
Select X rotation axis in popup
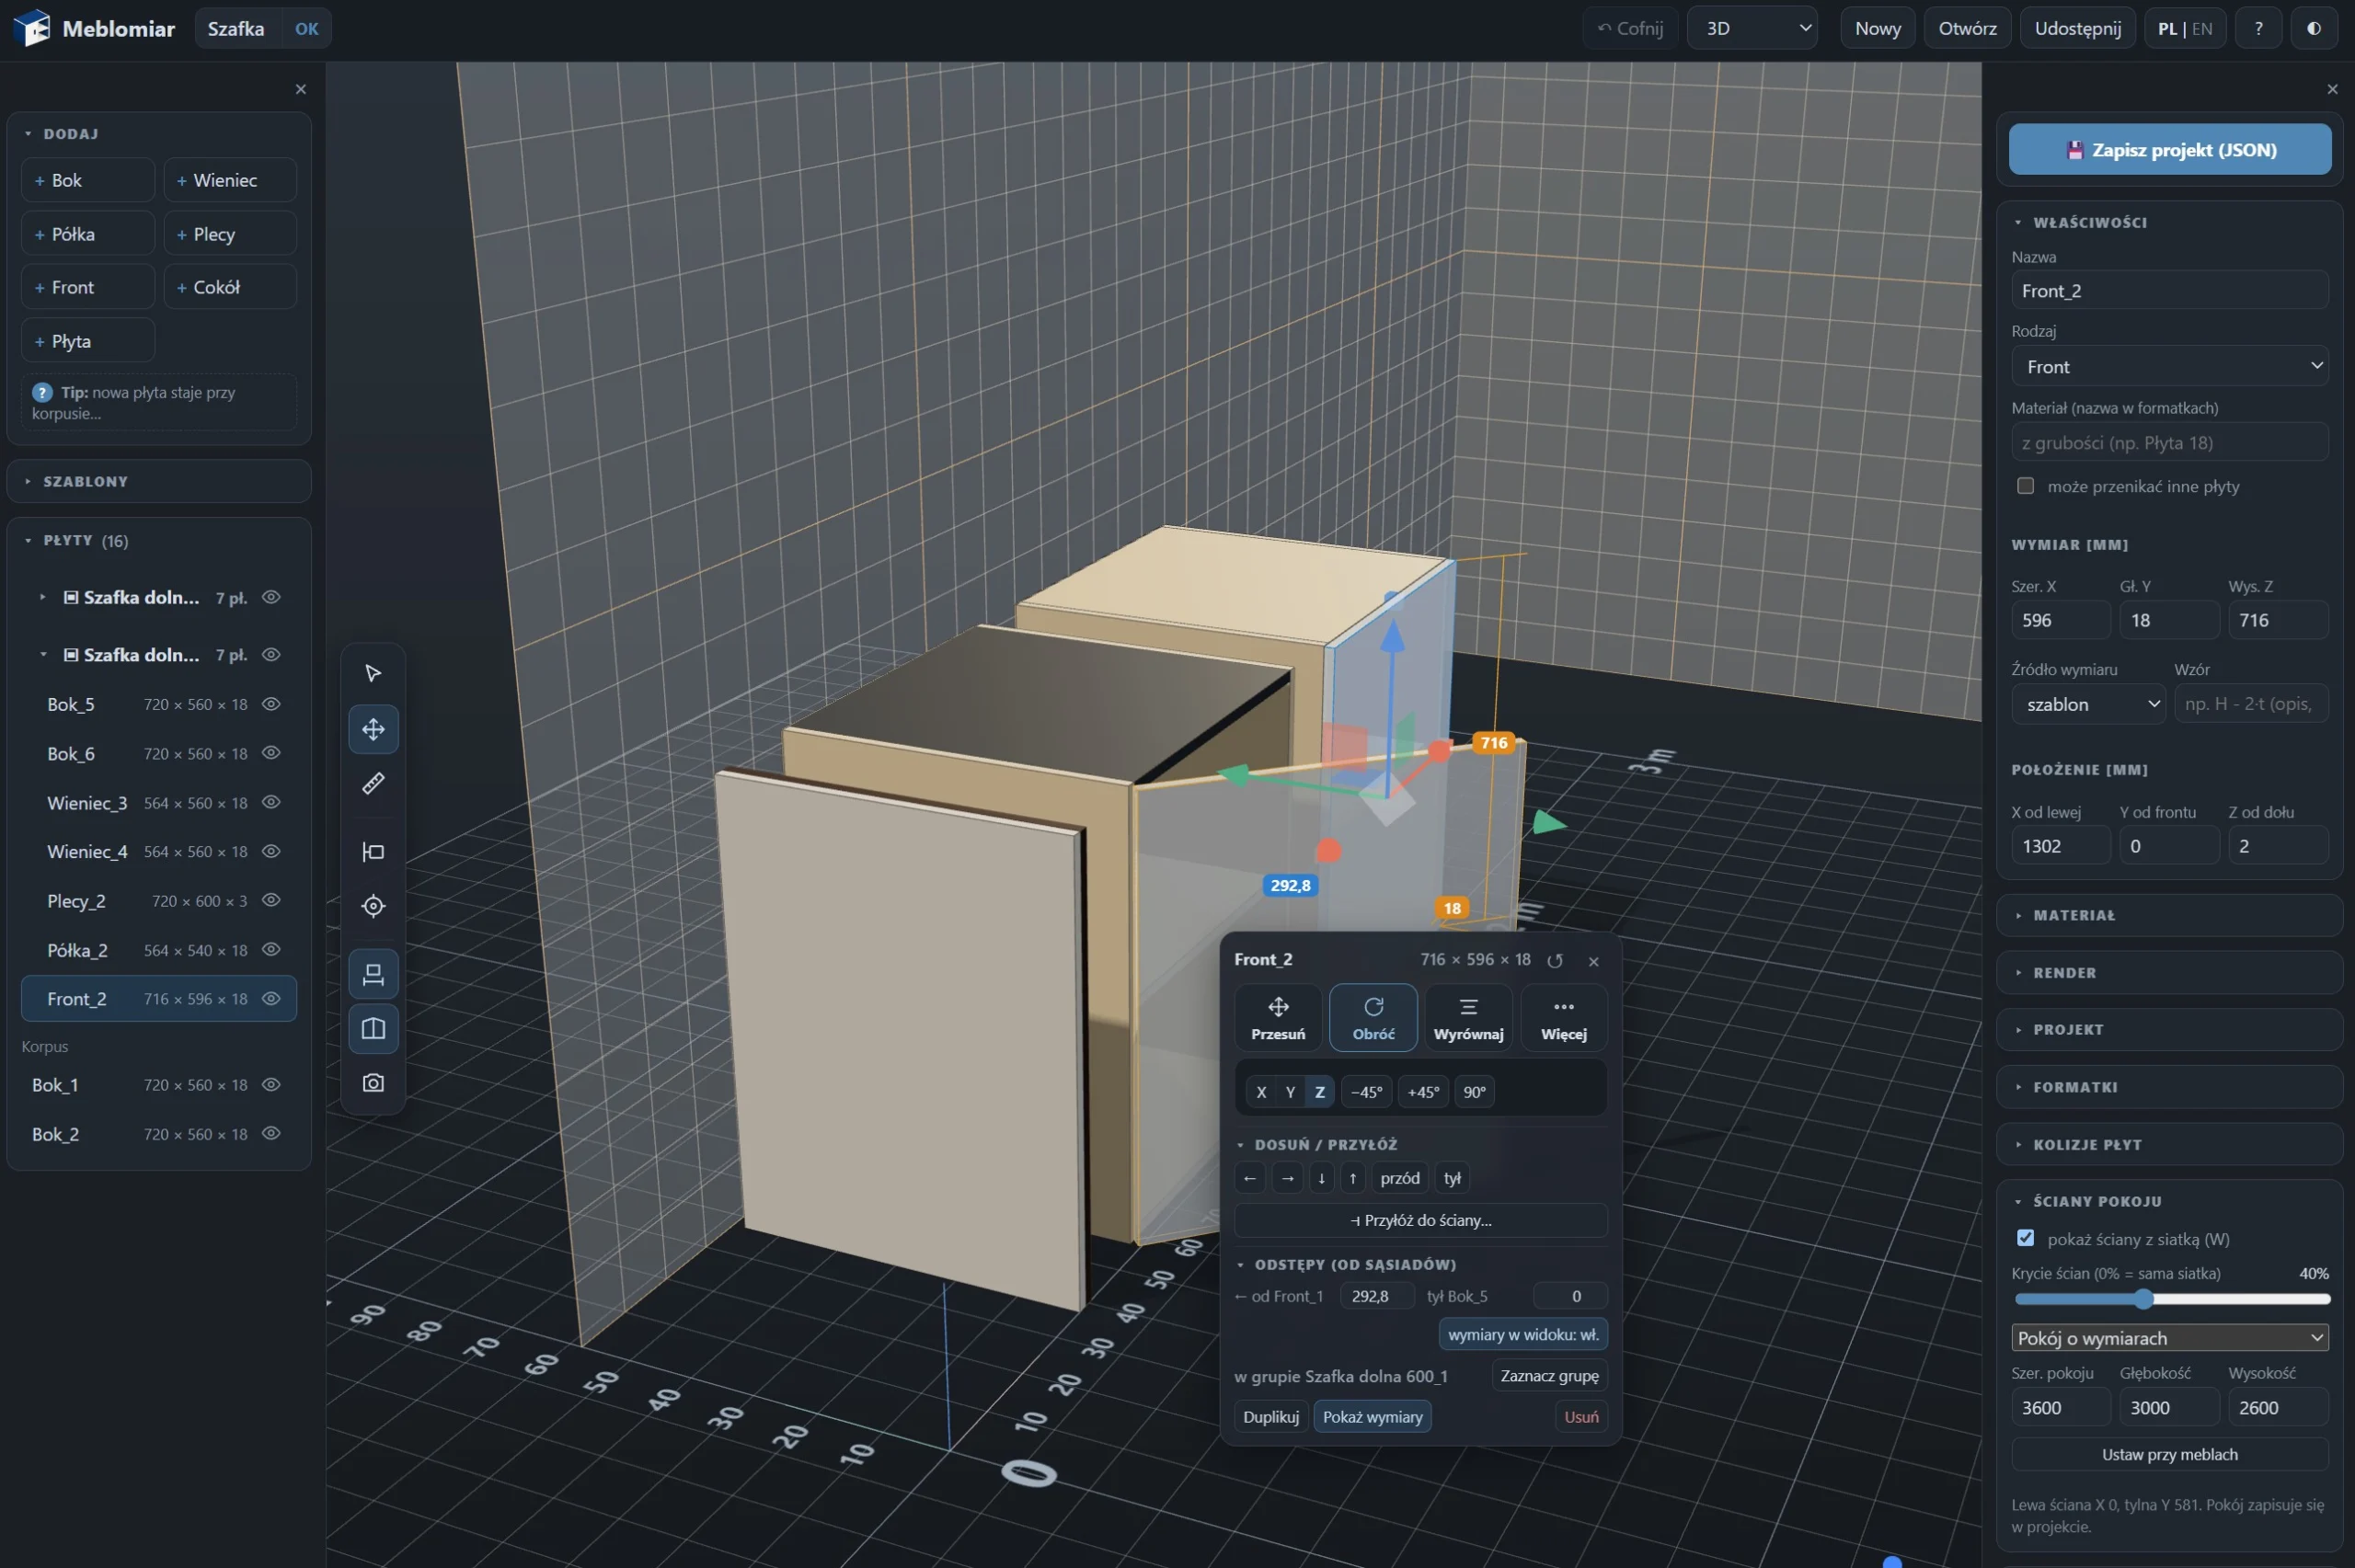pyautogui.click(x=1261, y=1092)
